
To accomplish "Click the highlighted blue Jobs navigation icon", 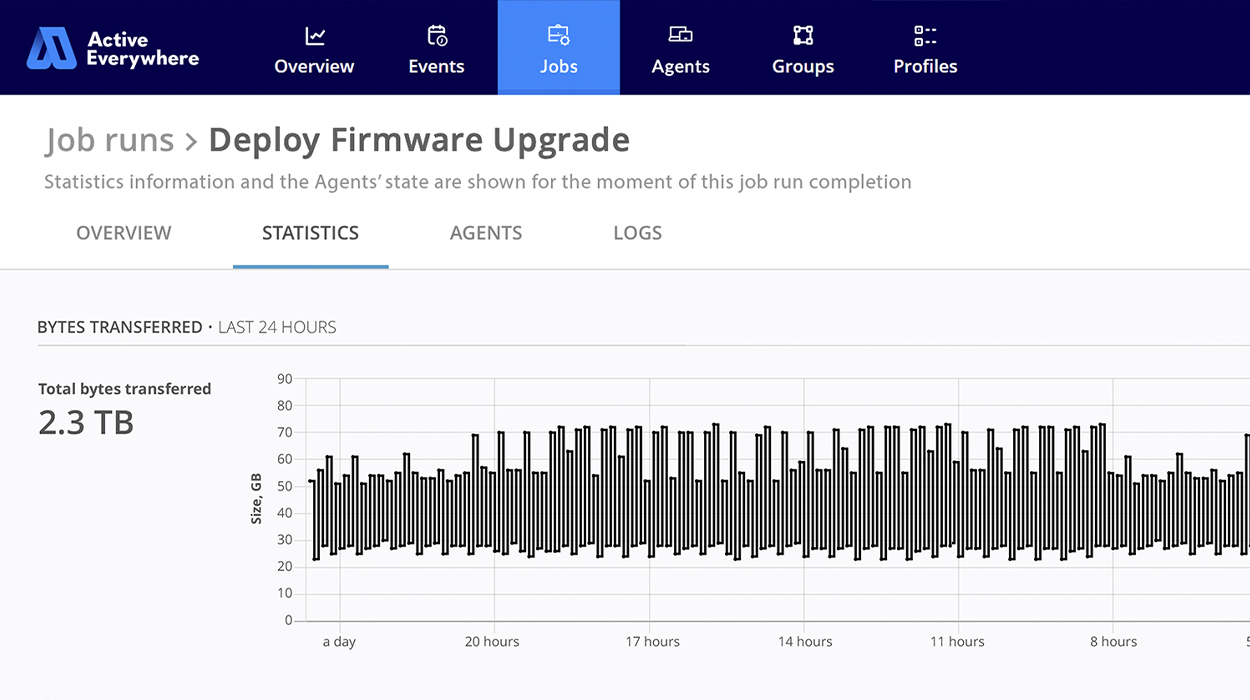I will [x=558, y=34].
